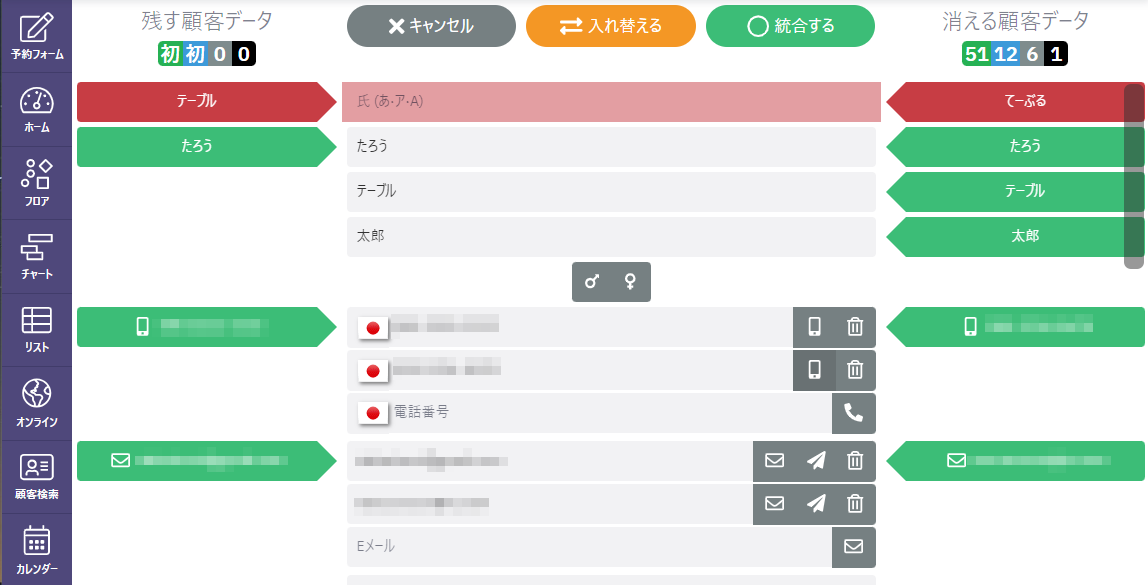Open the チャート view

[36, 256]
